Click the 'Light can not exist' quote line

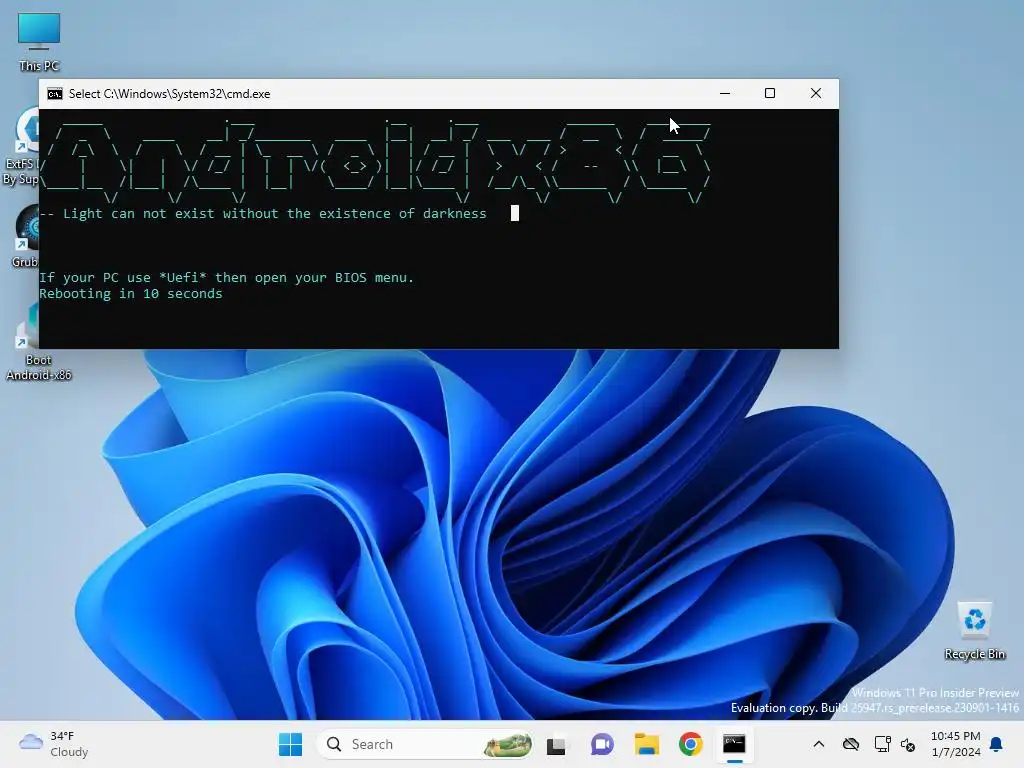click(263, 214)
